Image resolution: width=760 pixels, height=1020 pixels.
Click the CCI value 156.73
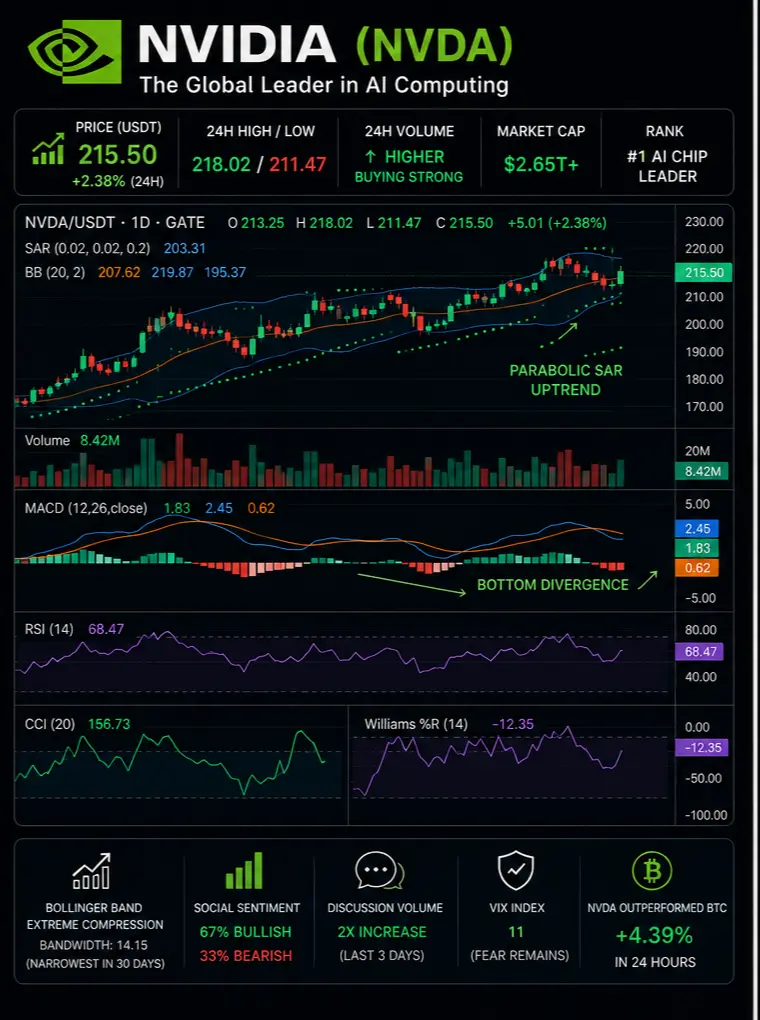point(109,724)
